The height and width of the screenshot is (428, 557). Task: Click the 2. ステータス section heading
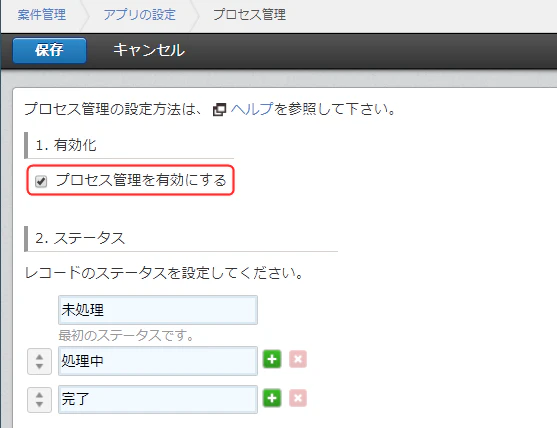click(x=80, y=238)
